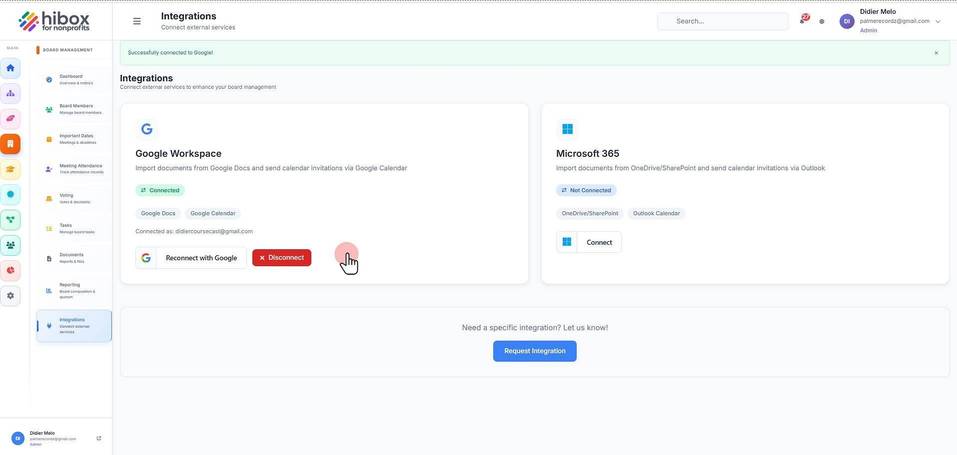Click the Google Calendar tag
The image size is (957, 455).
tap(212, 214)
